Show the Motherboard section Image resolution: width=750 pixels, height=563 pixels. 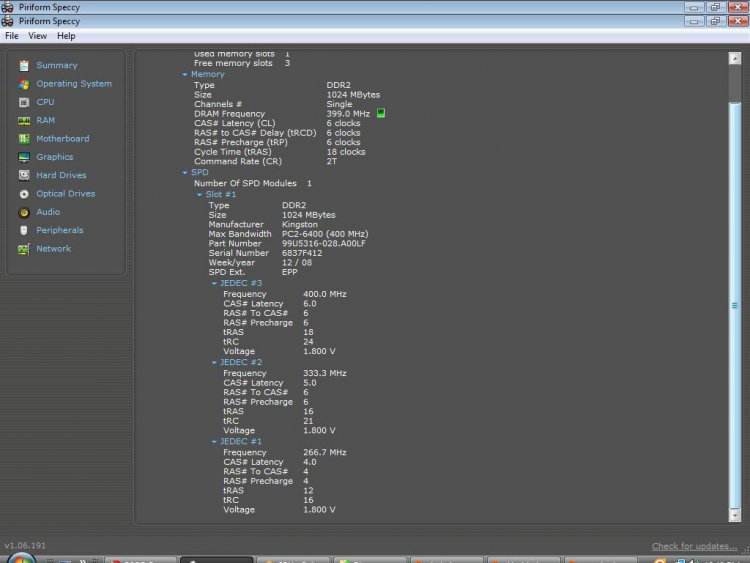point(63,139)
